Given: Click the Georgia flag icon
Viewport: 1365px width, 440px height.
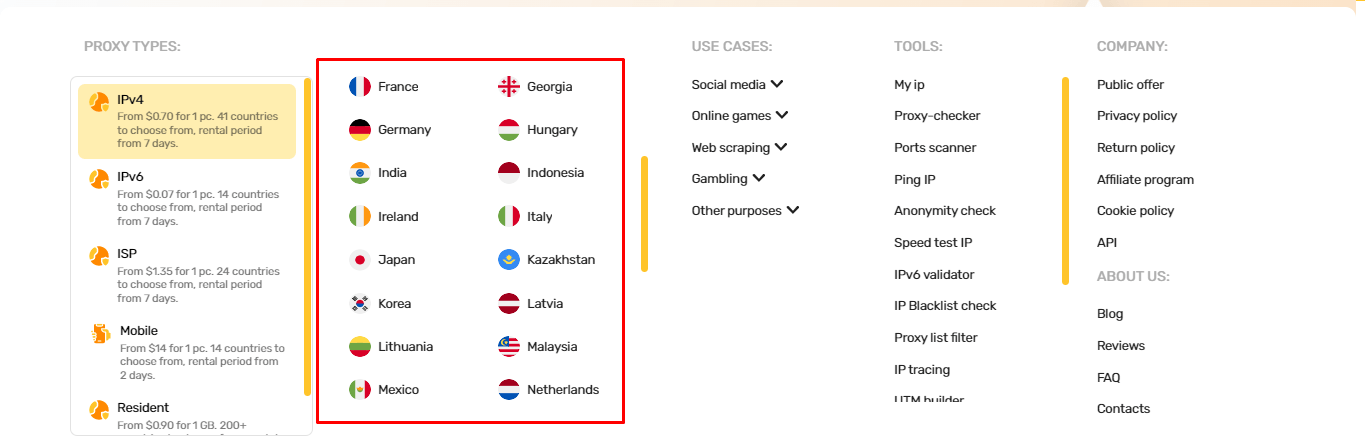Looking at the screenshot, I should [509, 87].
